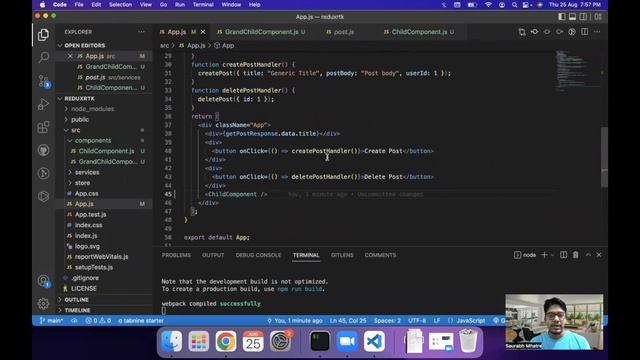640x360 pixels.
Task: Add a new terminal with plus icon
Action: tap(544, 255)
